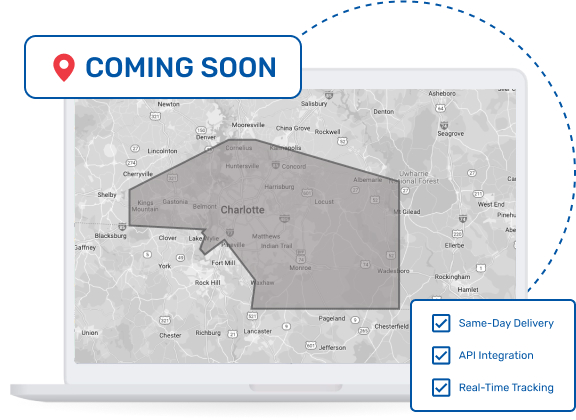
Task: Click the Route 274 shield near Cherryville
Action: click(x=132, y=162)
